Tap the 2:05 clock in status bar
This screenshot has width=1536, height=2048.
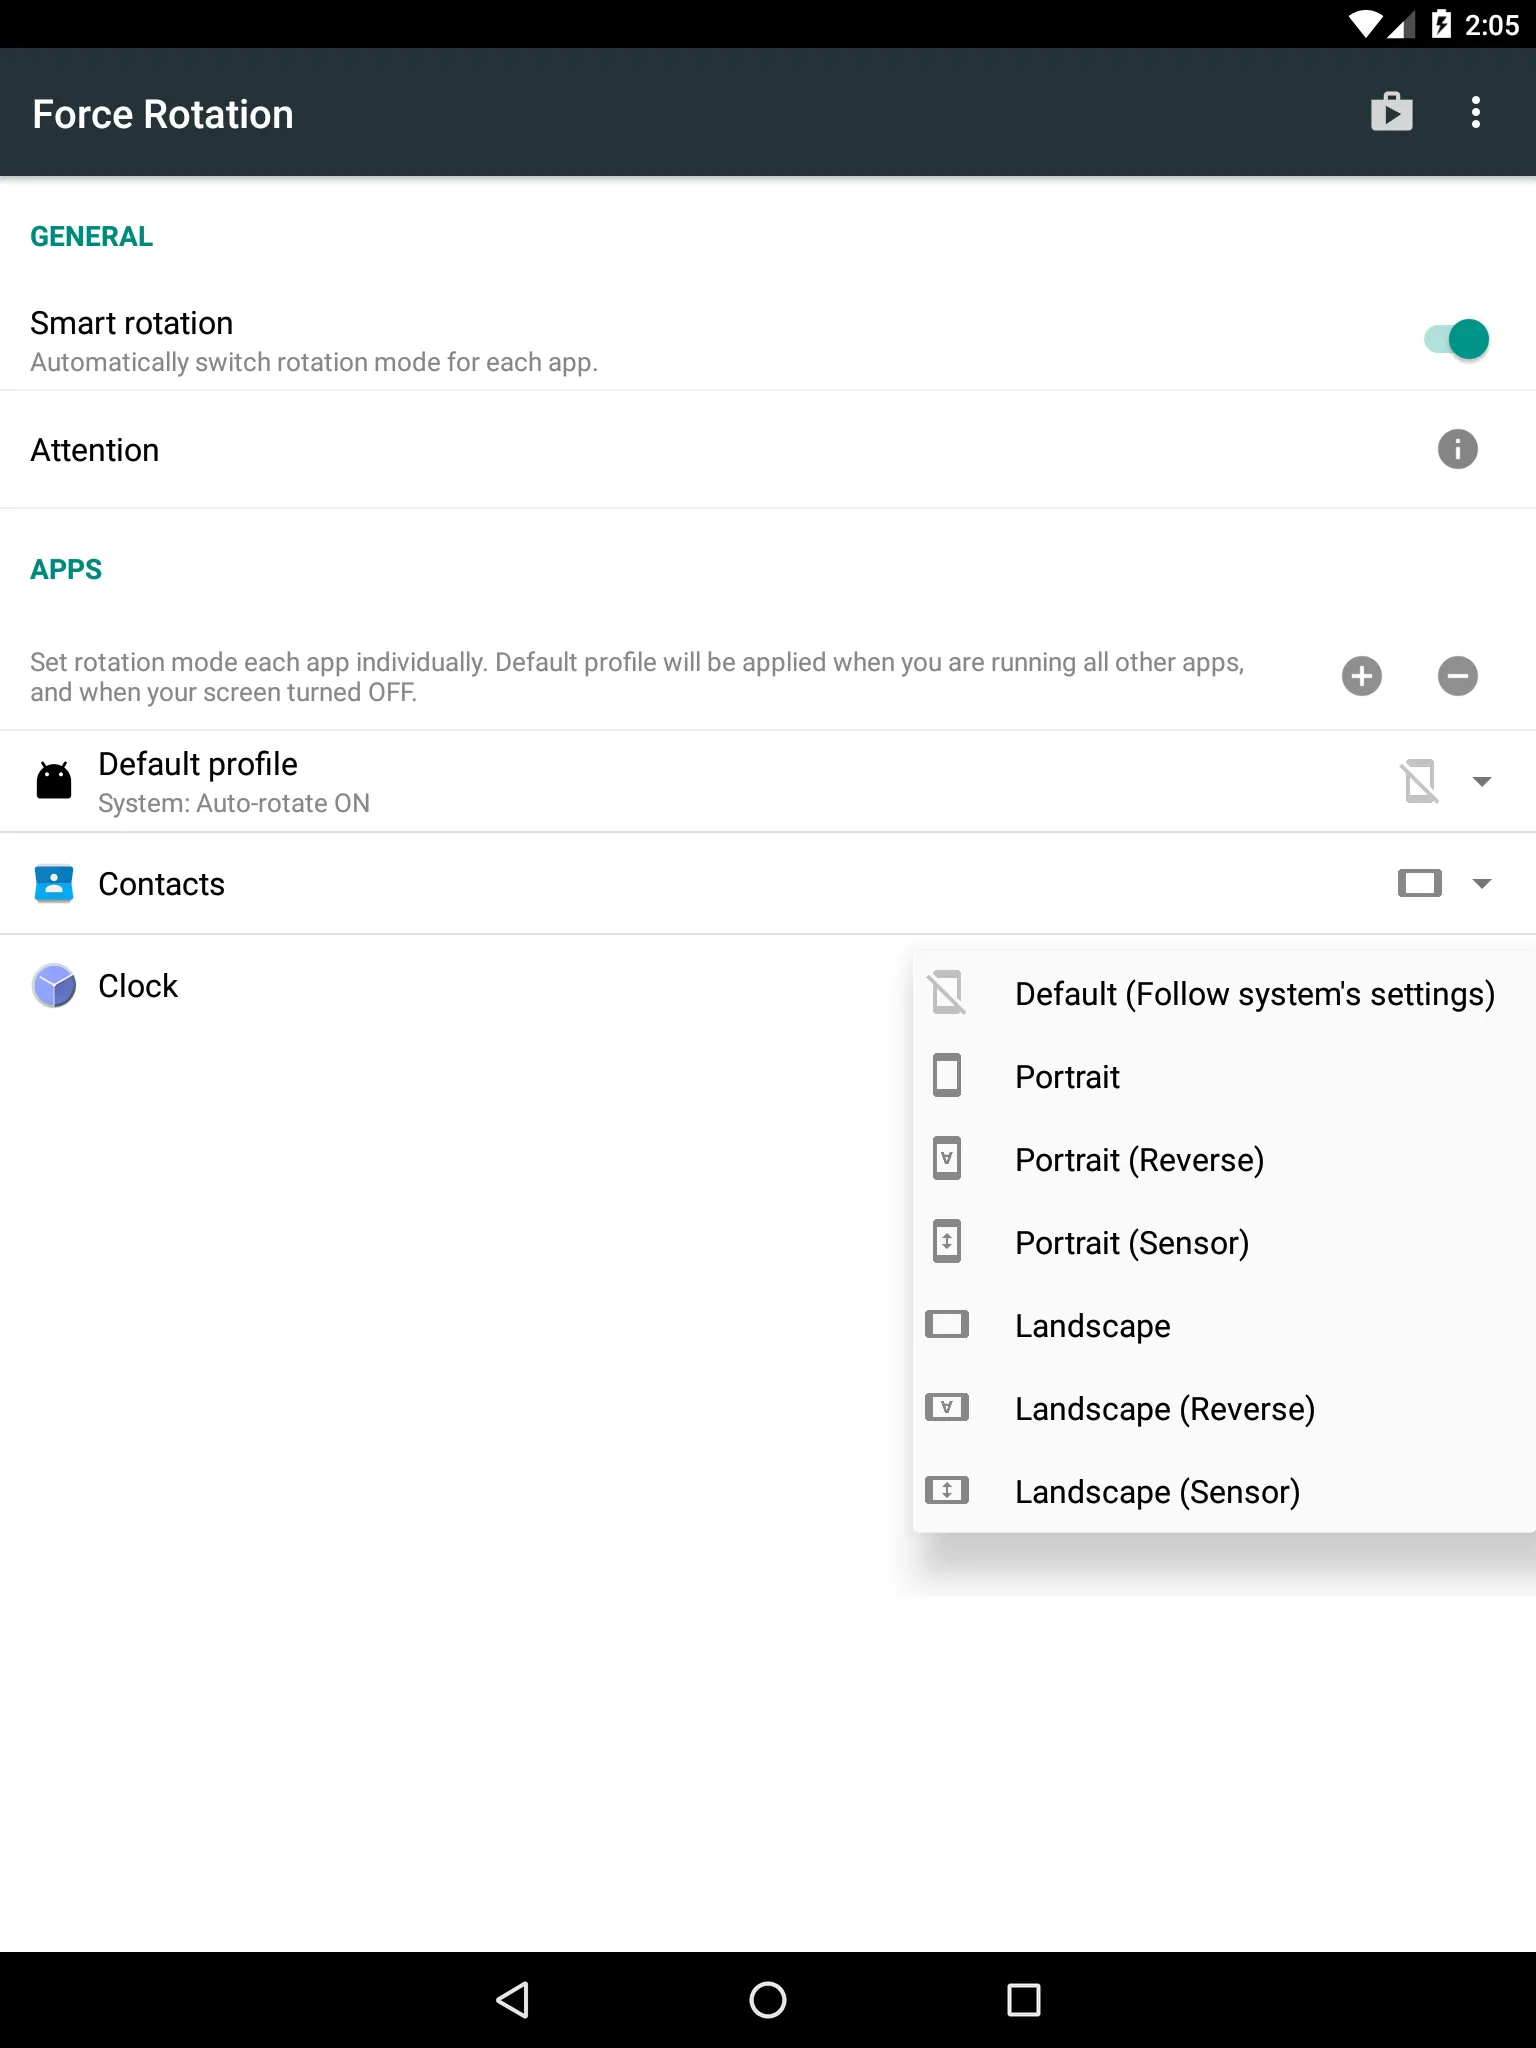[1492, 25]
